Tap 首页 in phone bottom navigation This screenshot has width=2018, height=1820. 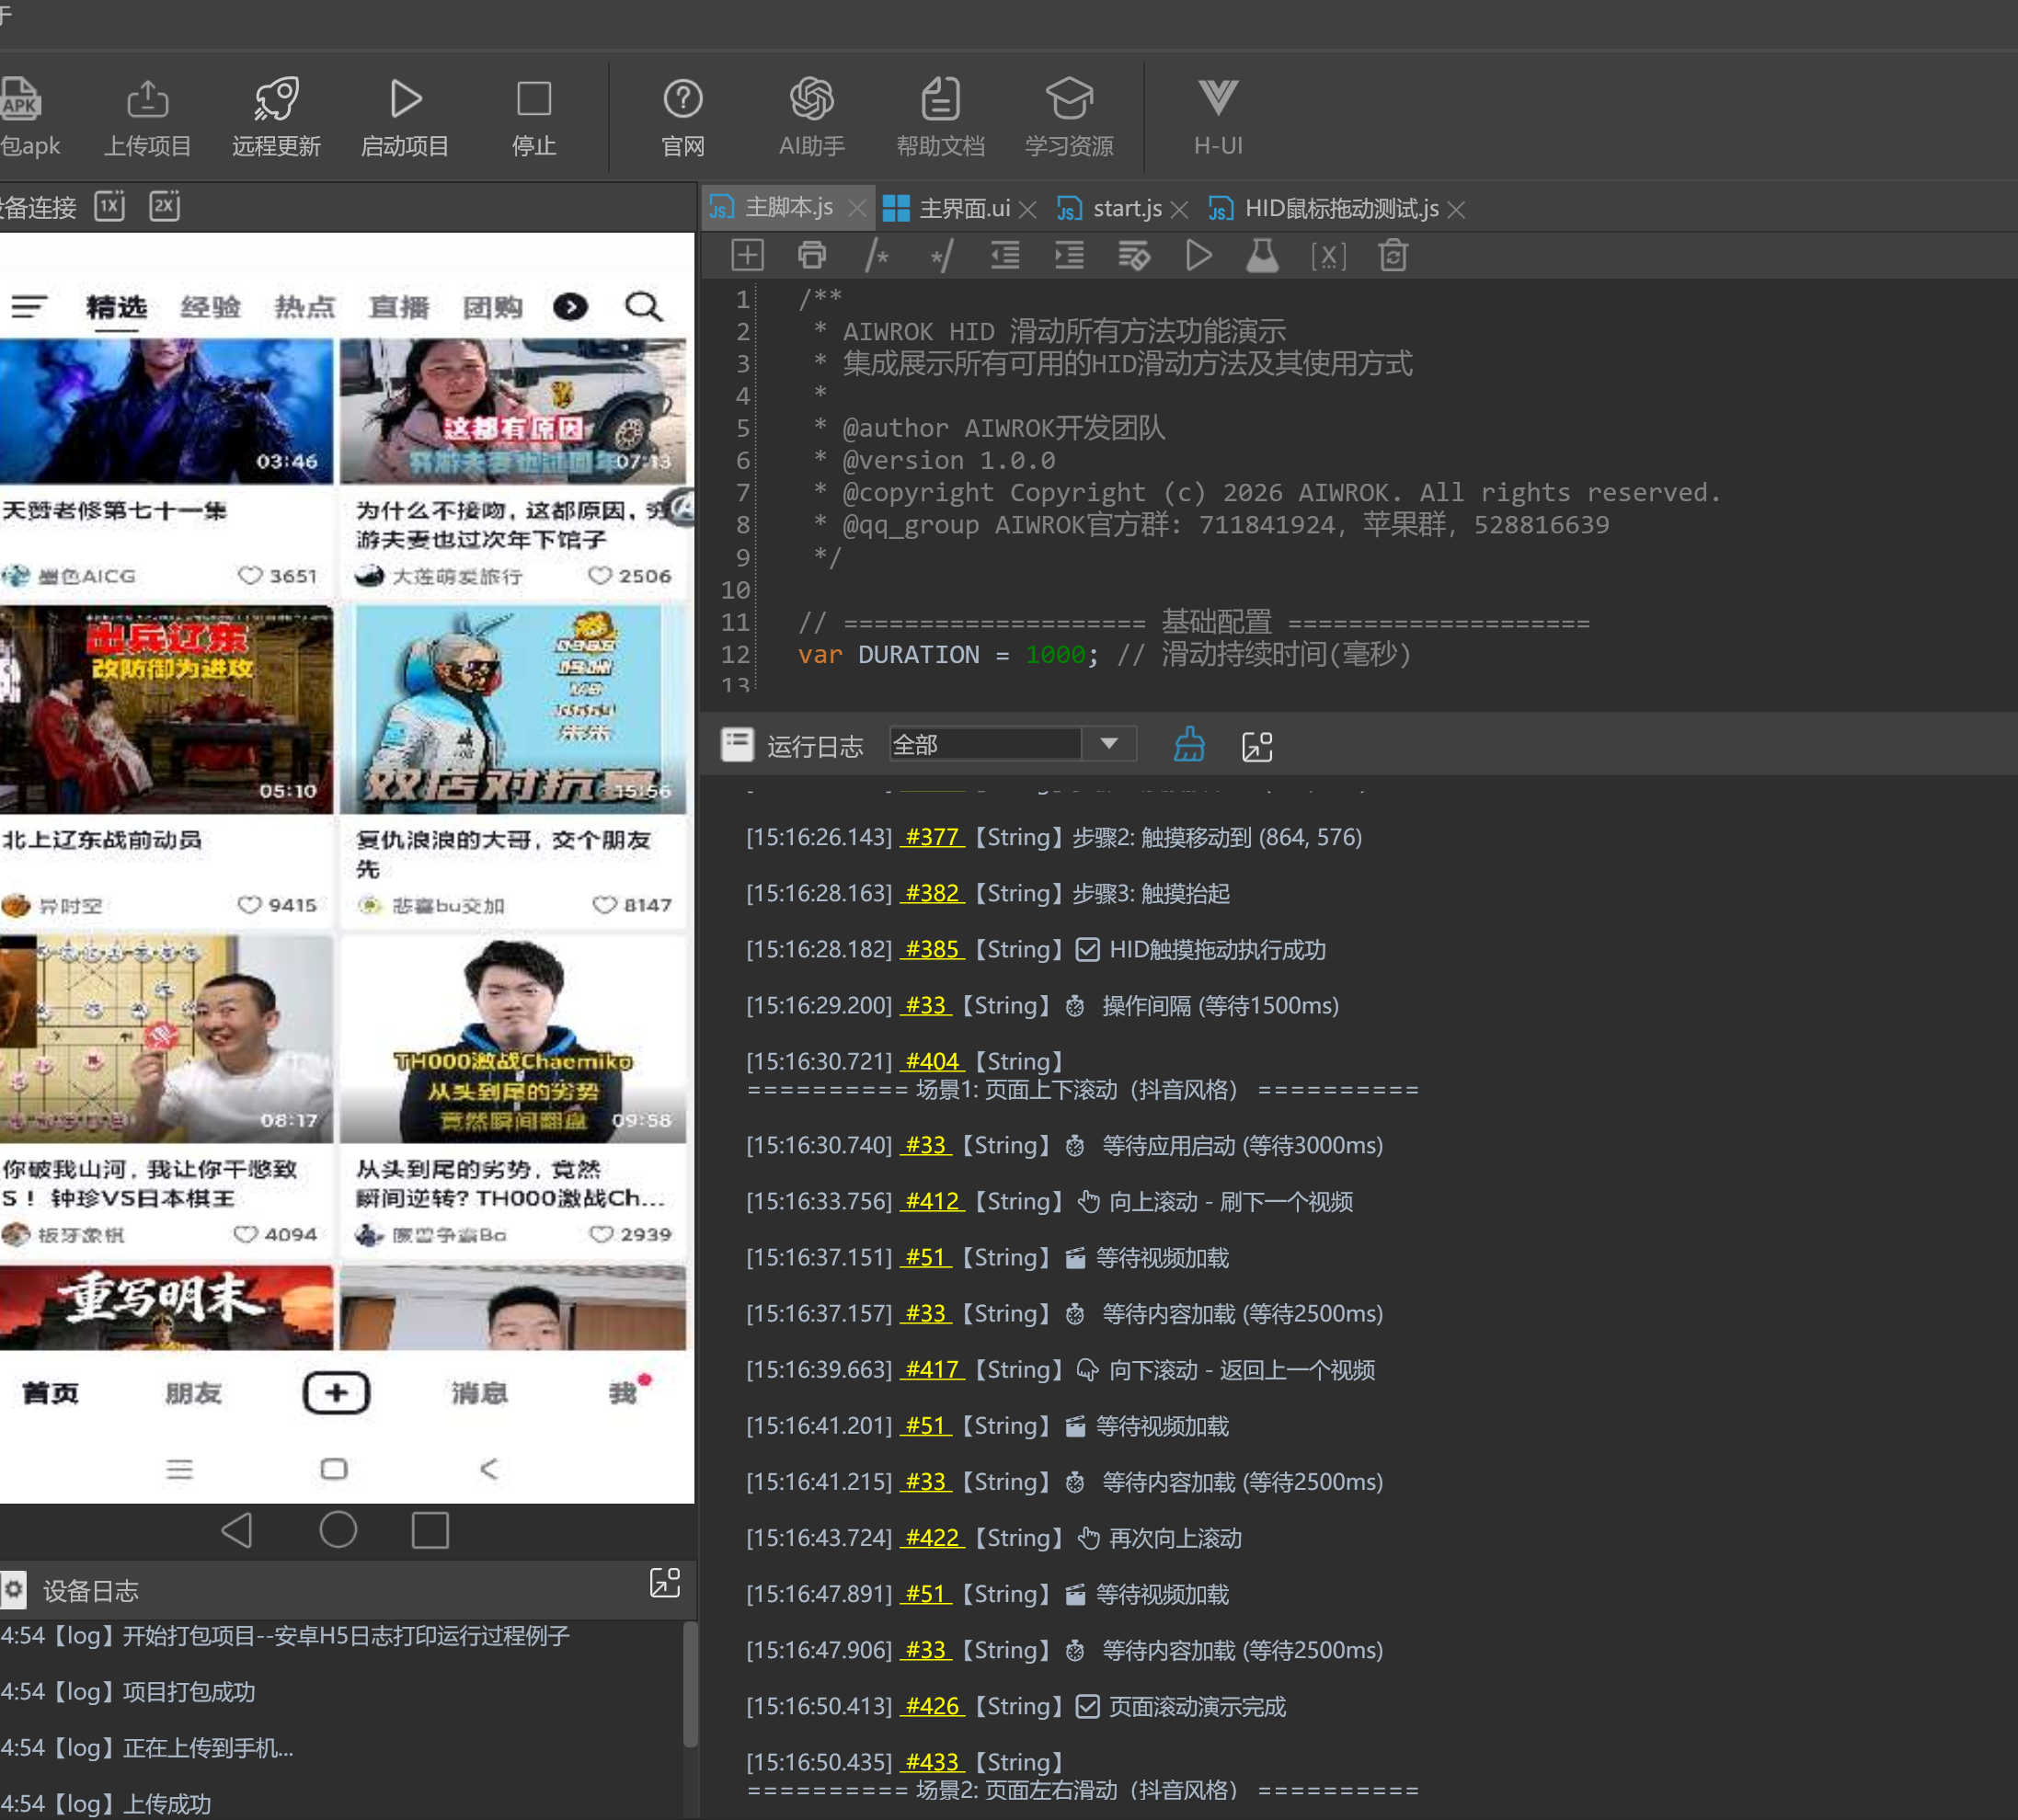point(50,1393)
